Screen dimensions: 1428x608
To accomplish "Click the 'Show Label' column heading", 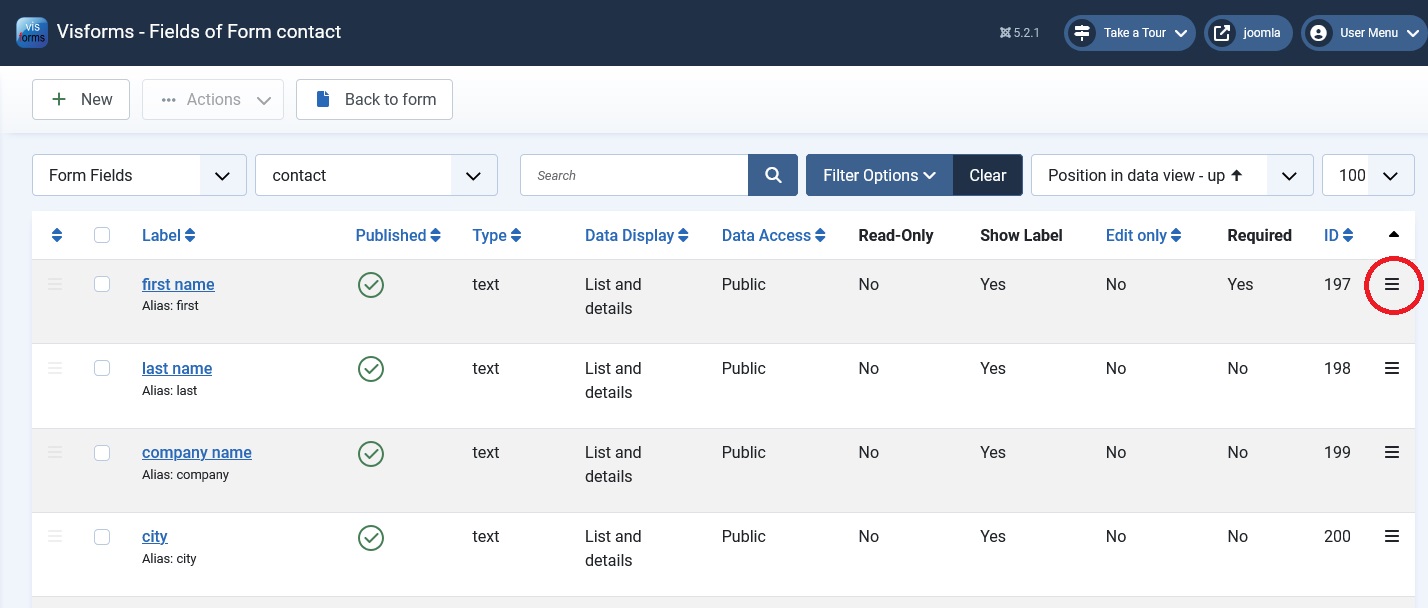I will tap(1021, 235).
